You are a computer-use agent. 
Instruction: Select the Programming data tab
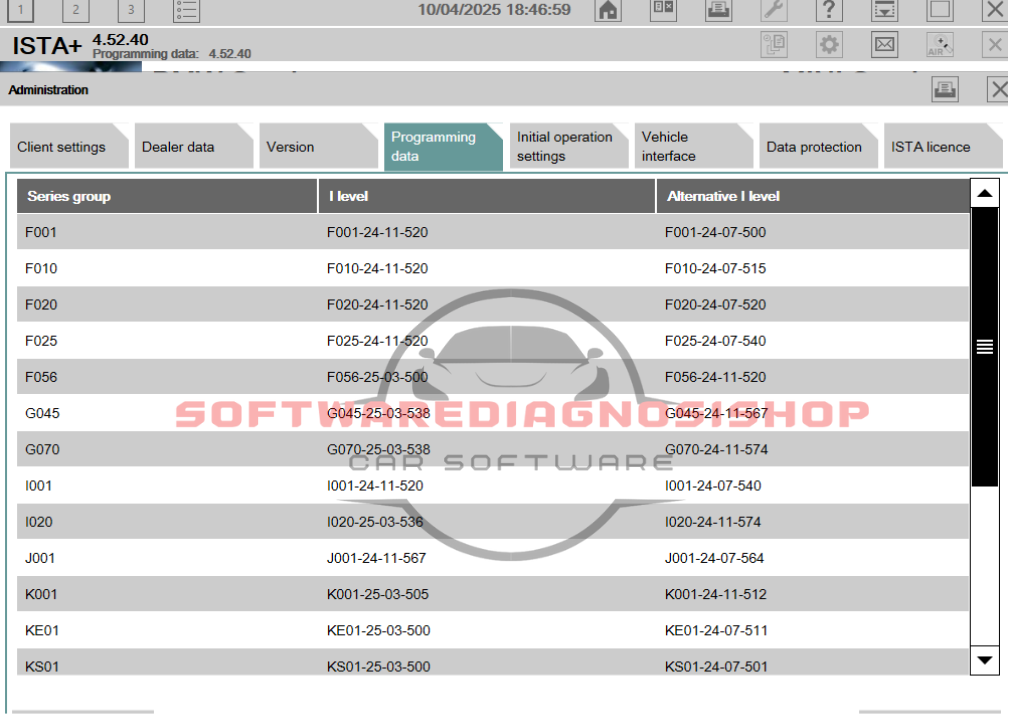pyautogui.click(x=443, y=147)
